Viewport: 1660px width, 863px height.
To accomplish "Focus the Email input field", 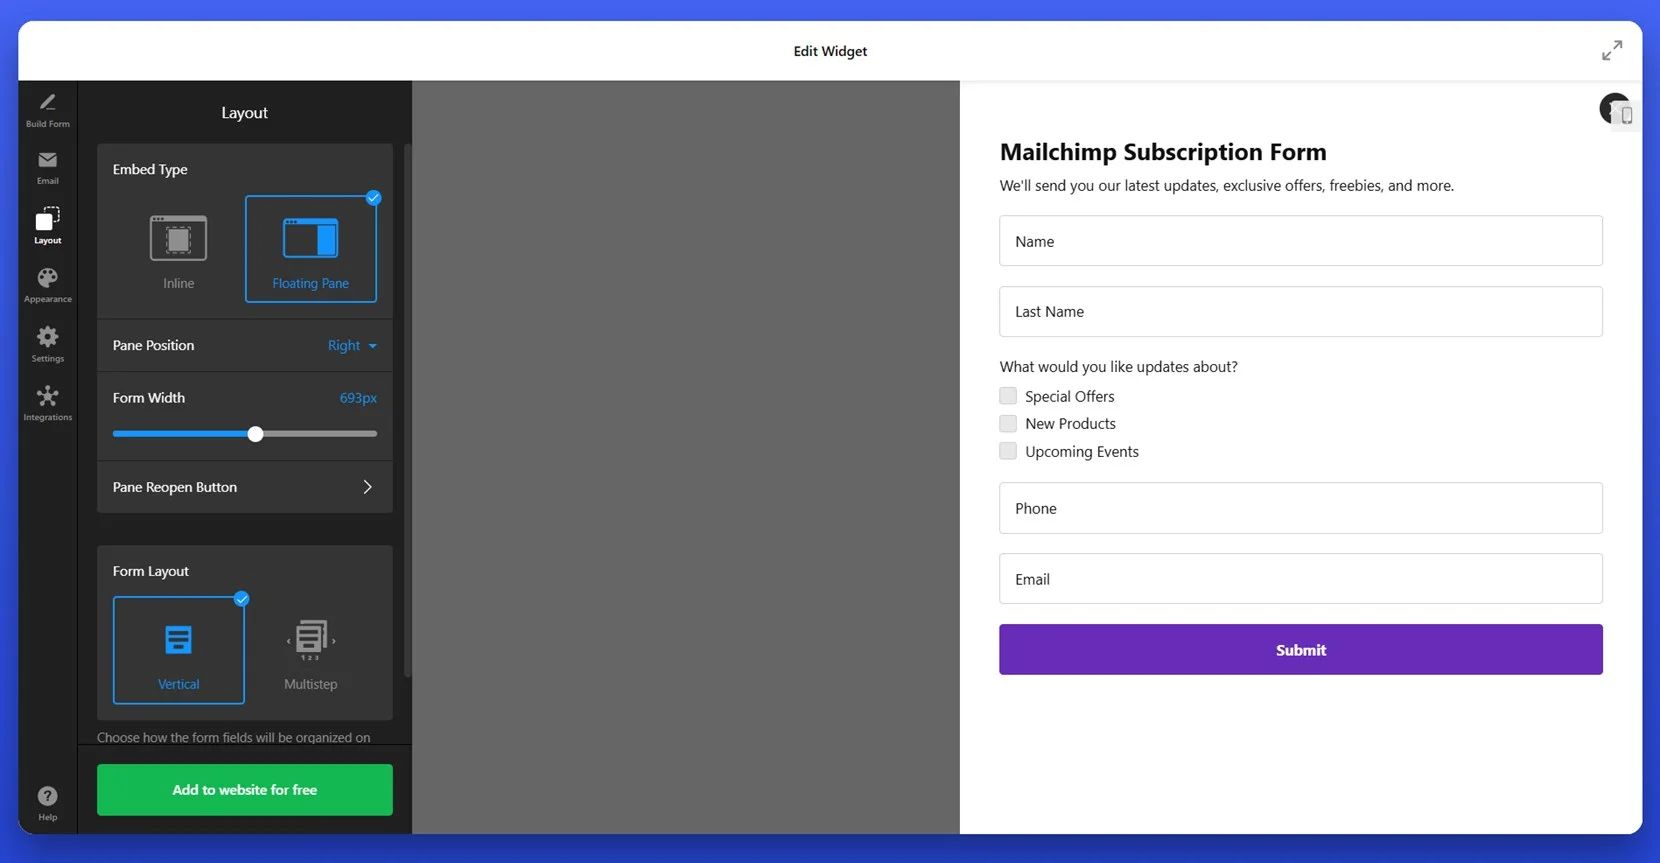I will pos(1301,579).
